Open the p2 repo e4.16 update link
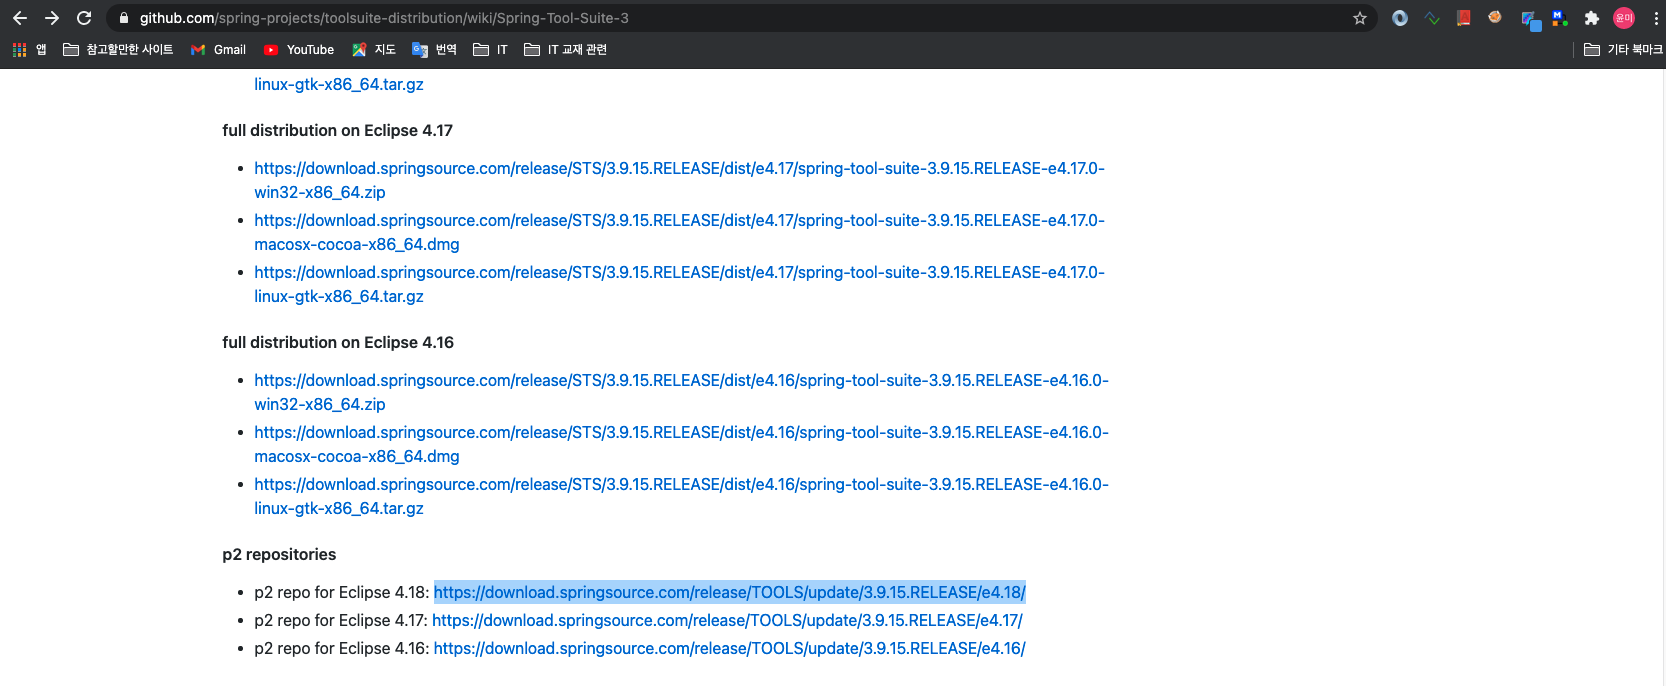The width and height of the screenshot is (1666, 686). coord(729,648)
